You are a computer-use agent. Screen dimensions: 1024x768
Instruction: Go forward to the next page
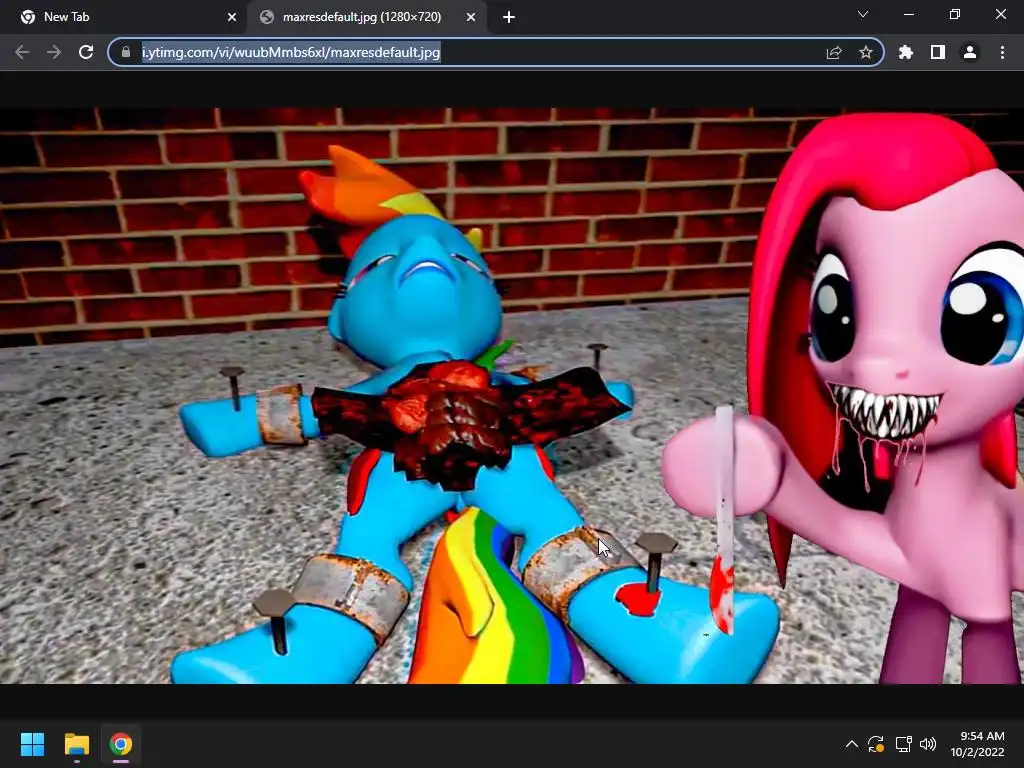click(54, 52)
